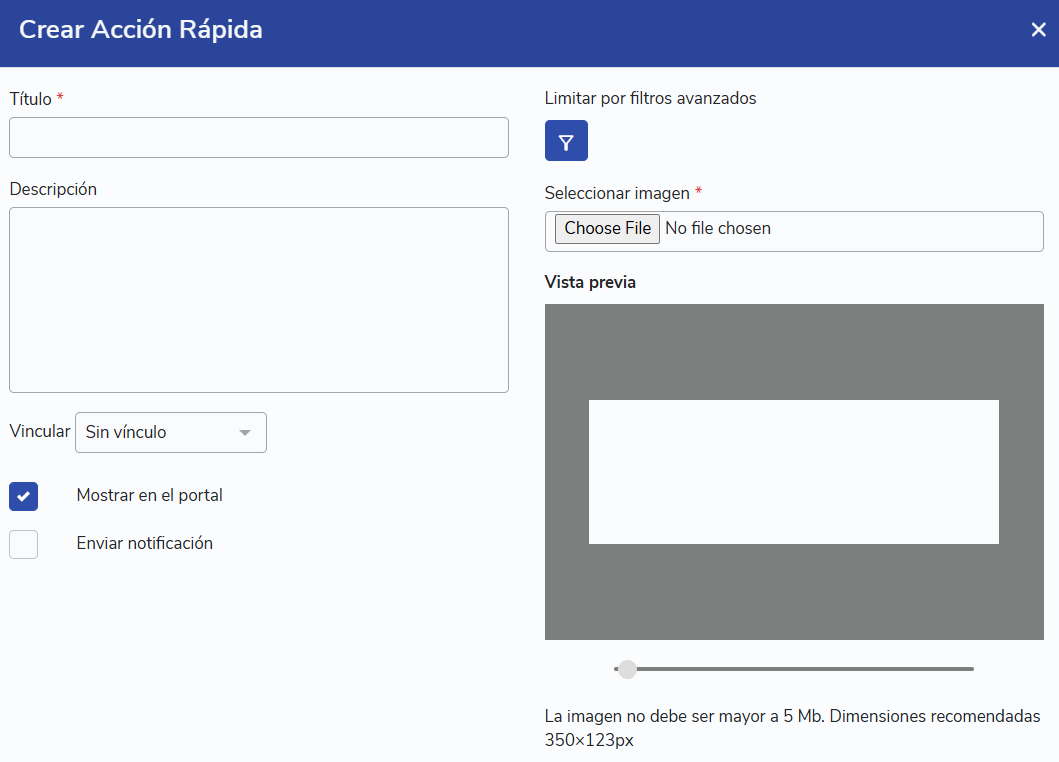This screenshot has height=762, width=1059.
Task: Close the Crear Acción Rápida dialog
Action: [1038, 30]
